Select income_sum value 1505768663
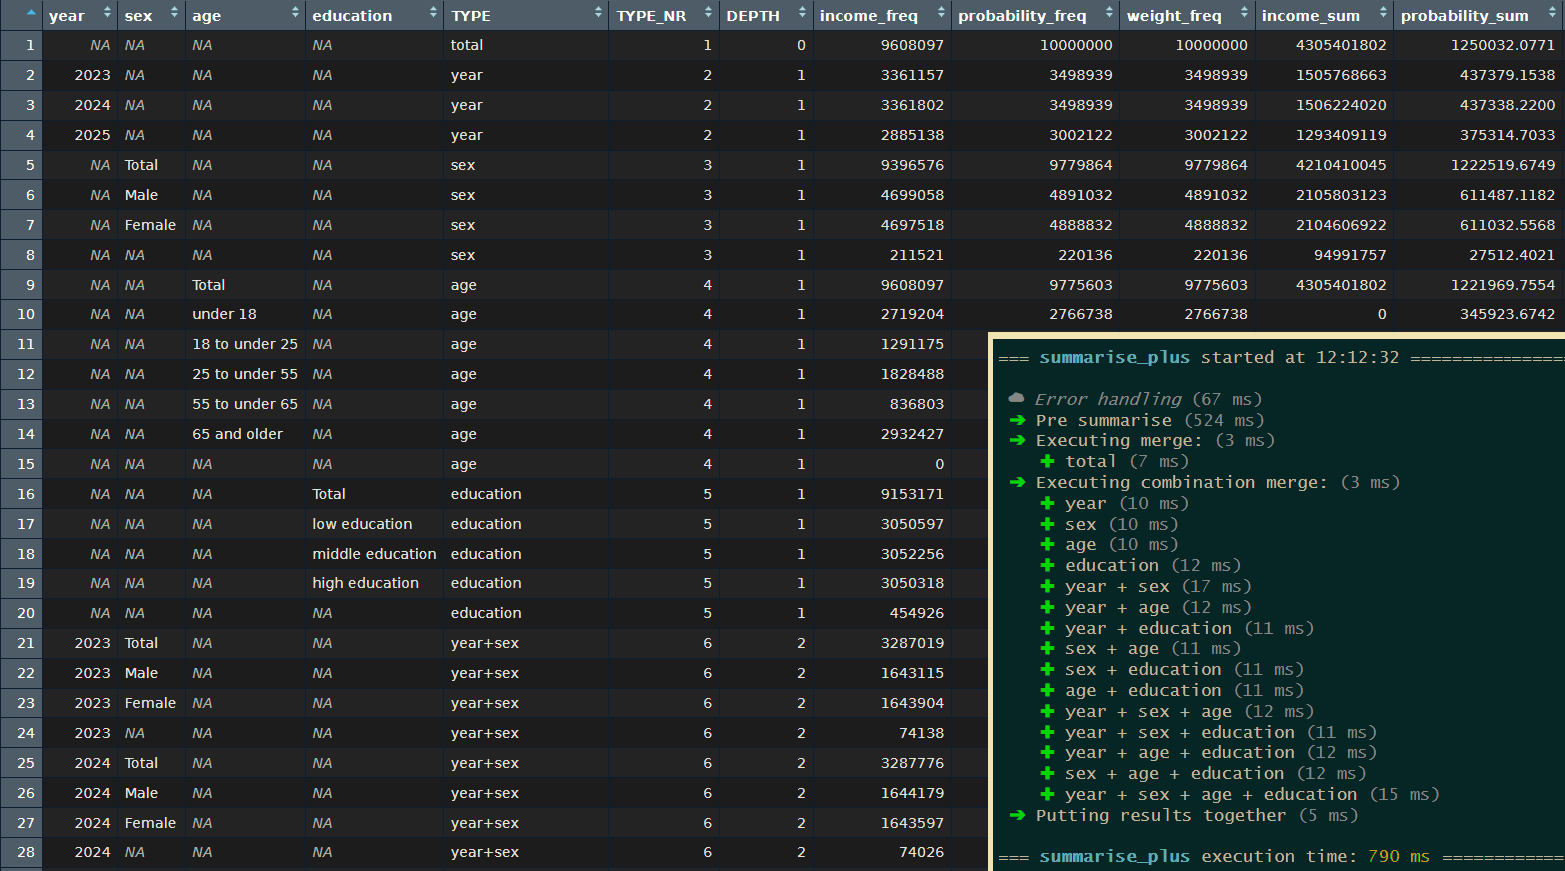The height and width of the screenshot is (871, 1565). point(1341,75)
